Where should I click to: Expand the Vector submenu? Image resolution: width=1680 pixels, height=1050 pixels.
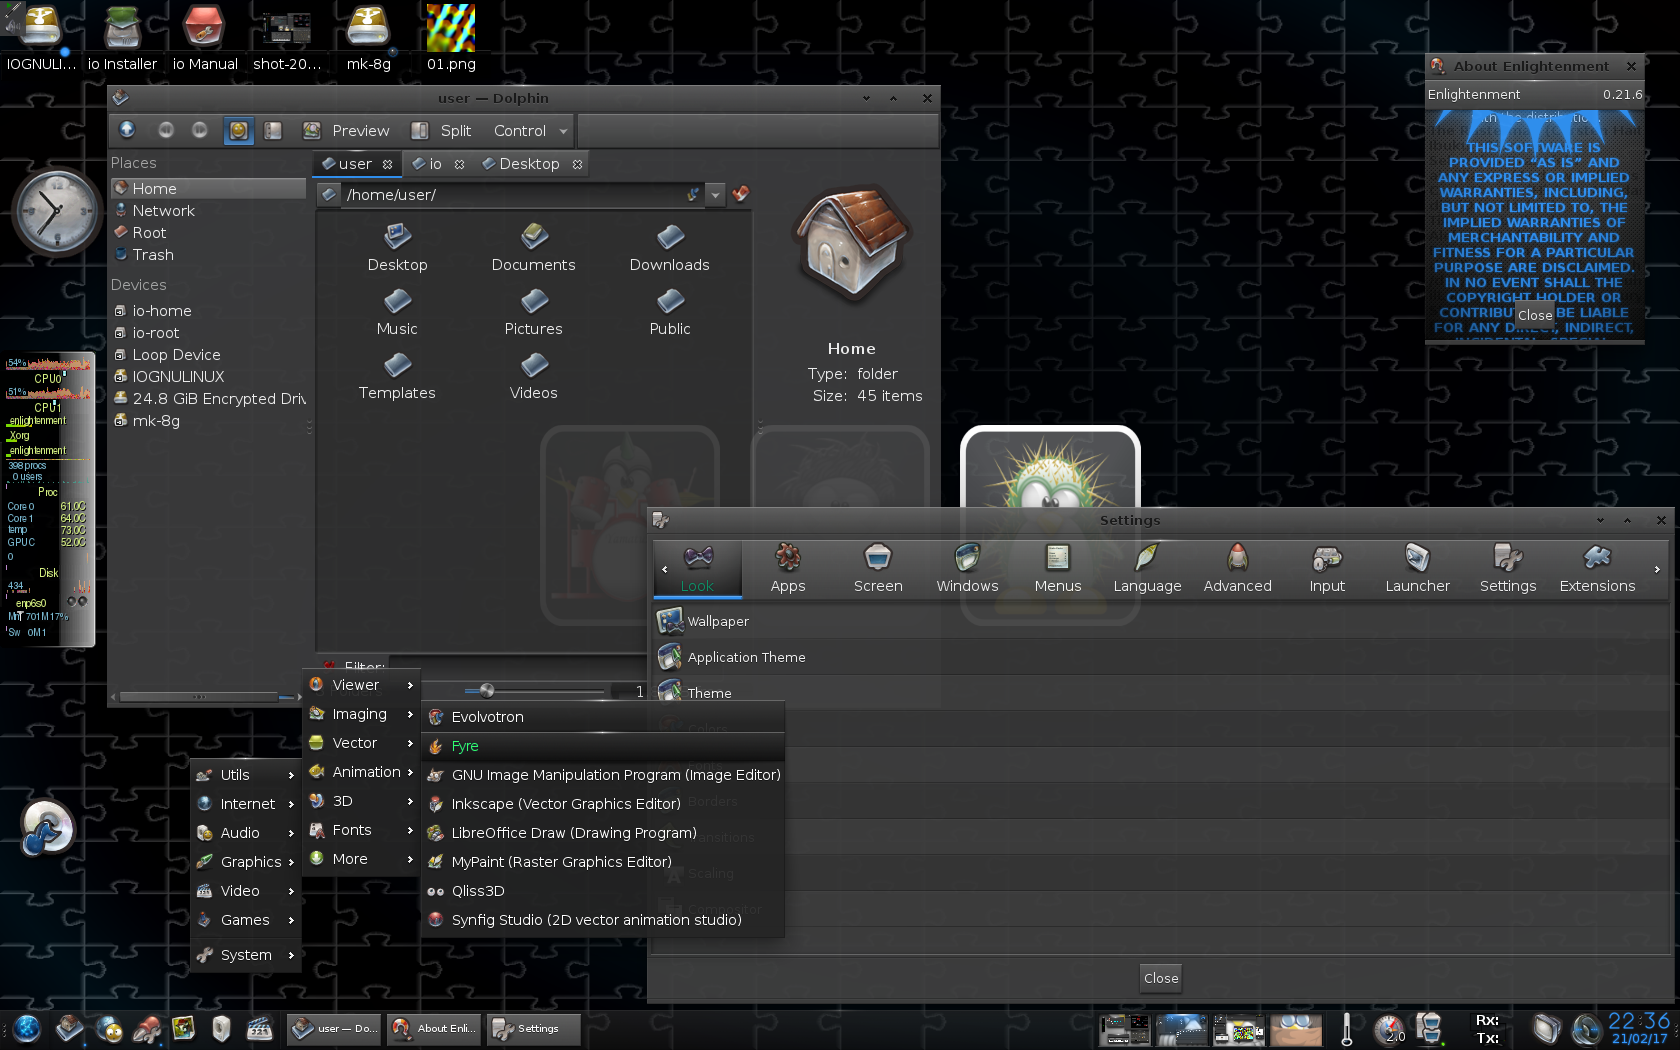click(x=361, y=743)
